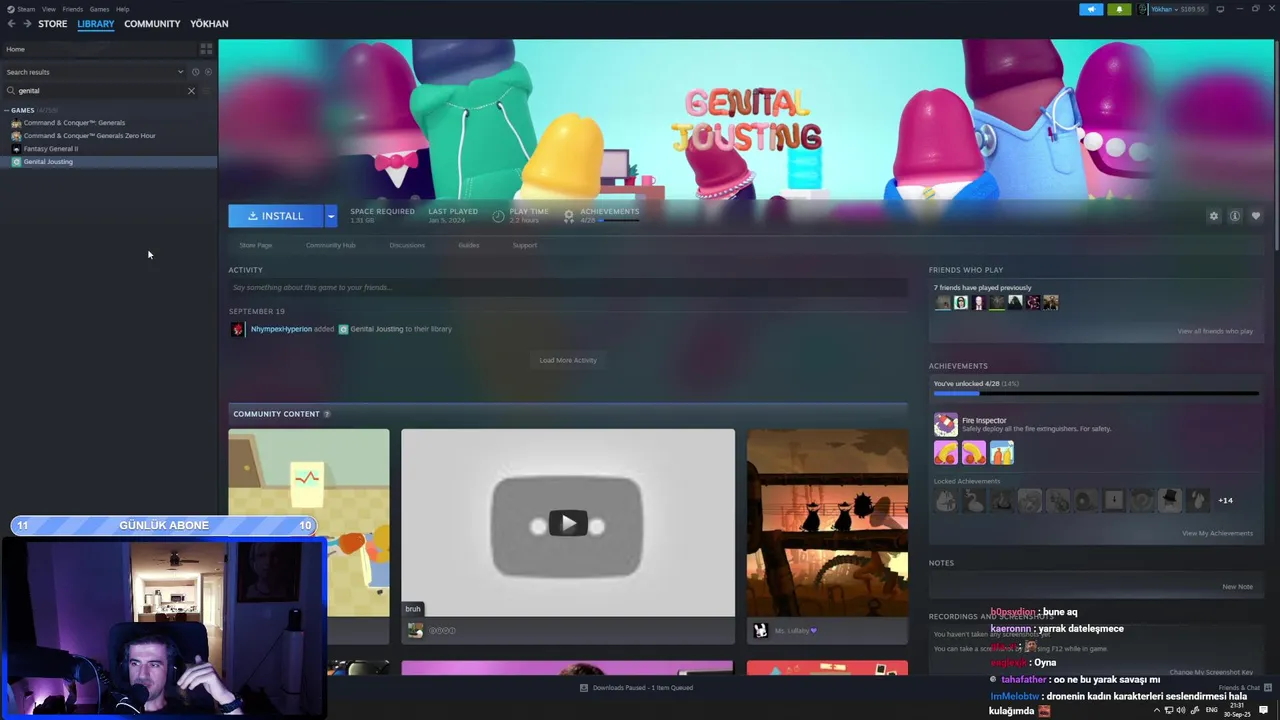The height and width of the screenshot is (720, 1280).
Task: Open the Support link
Action: [x=524, y=245]
